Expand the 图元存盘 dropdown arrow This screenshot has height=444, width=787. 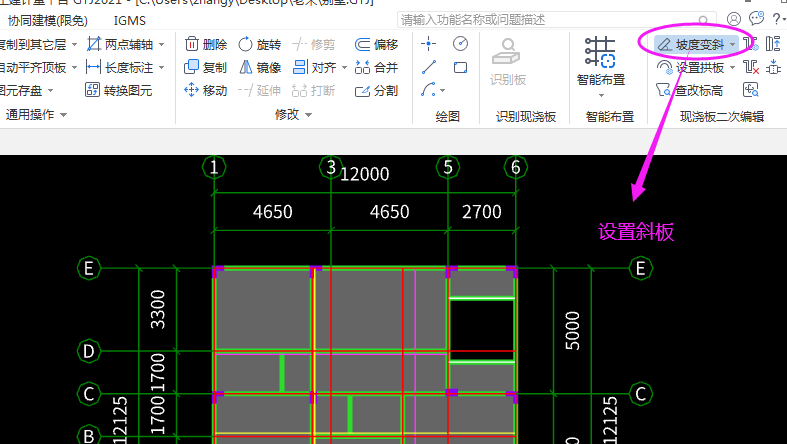(x=51, y=91)
